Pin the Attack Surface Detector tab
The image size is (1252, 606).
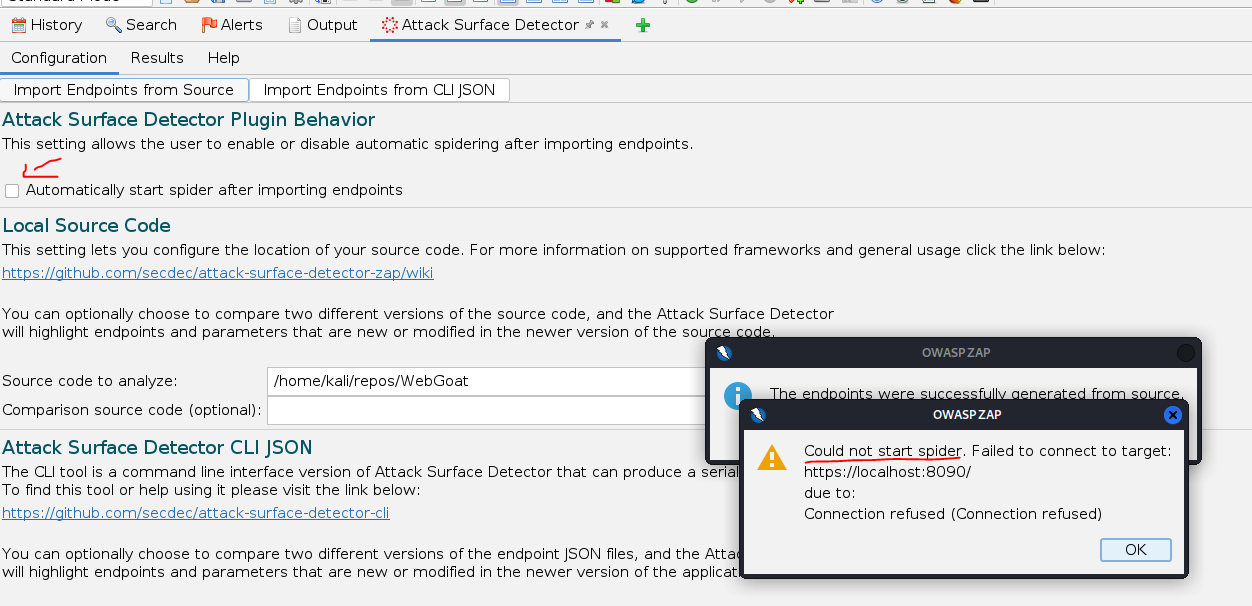click(590, 25)
